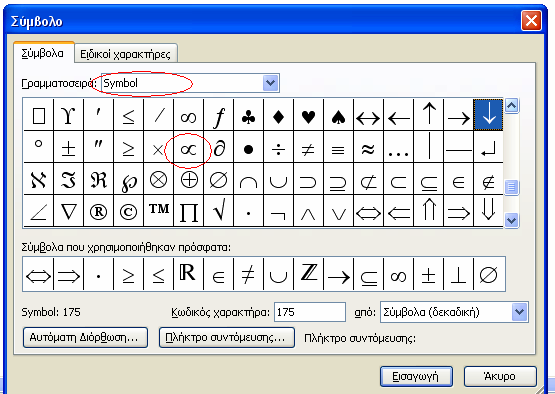555x394 pixels.
Task: Choose the proportional-to ∝ symbol
Action: [x=188, y=147]
